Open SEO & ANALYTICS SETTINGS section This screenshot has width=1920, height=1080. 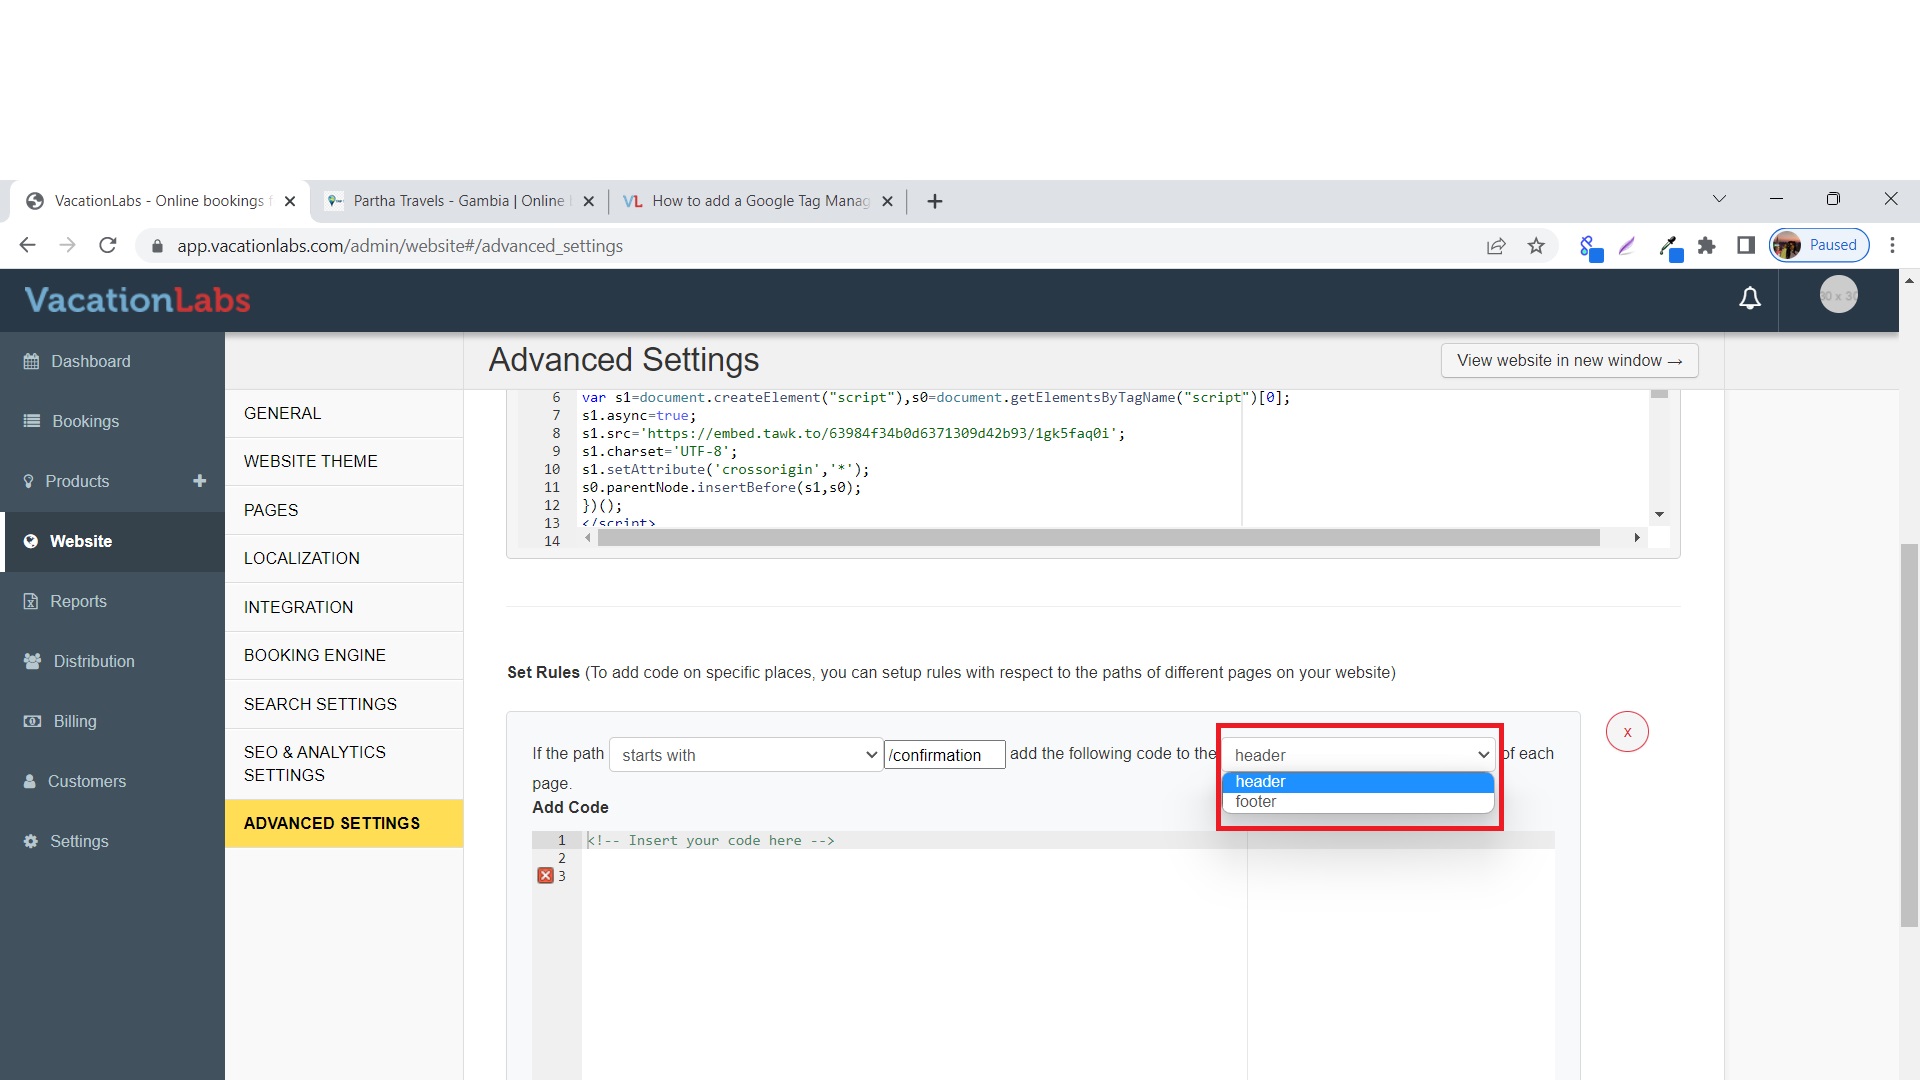(314, 764)
